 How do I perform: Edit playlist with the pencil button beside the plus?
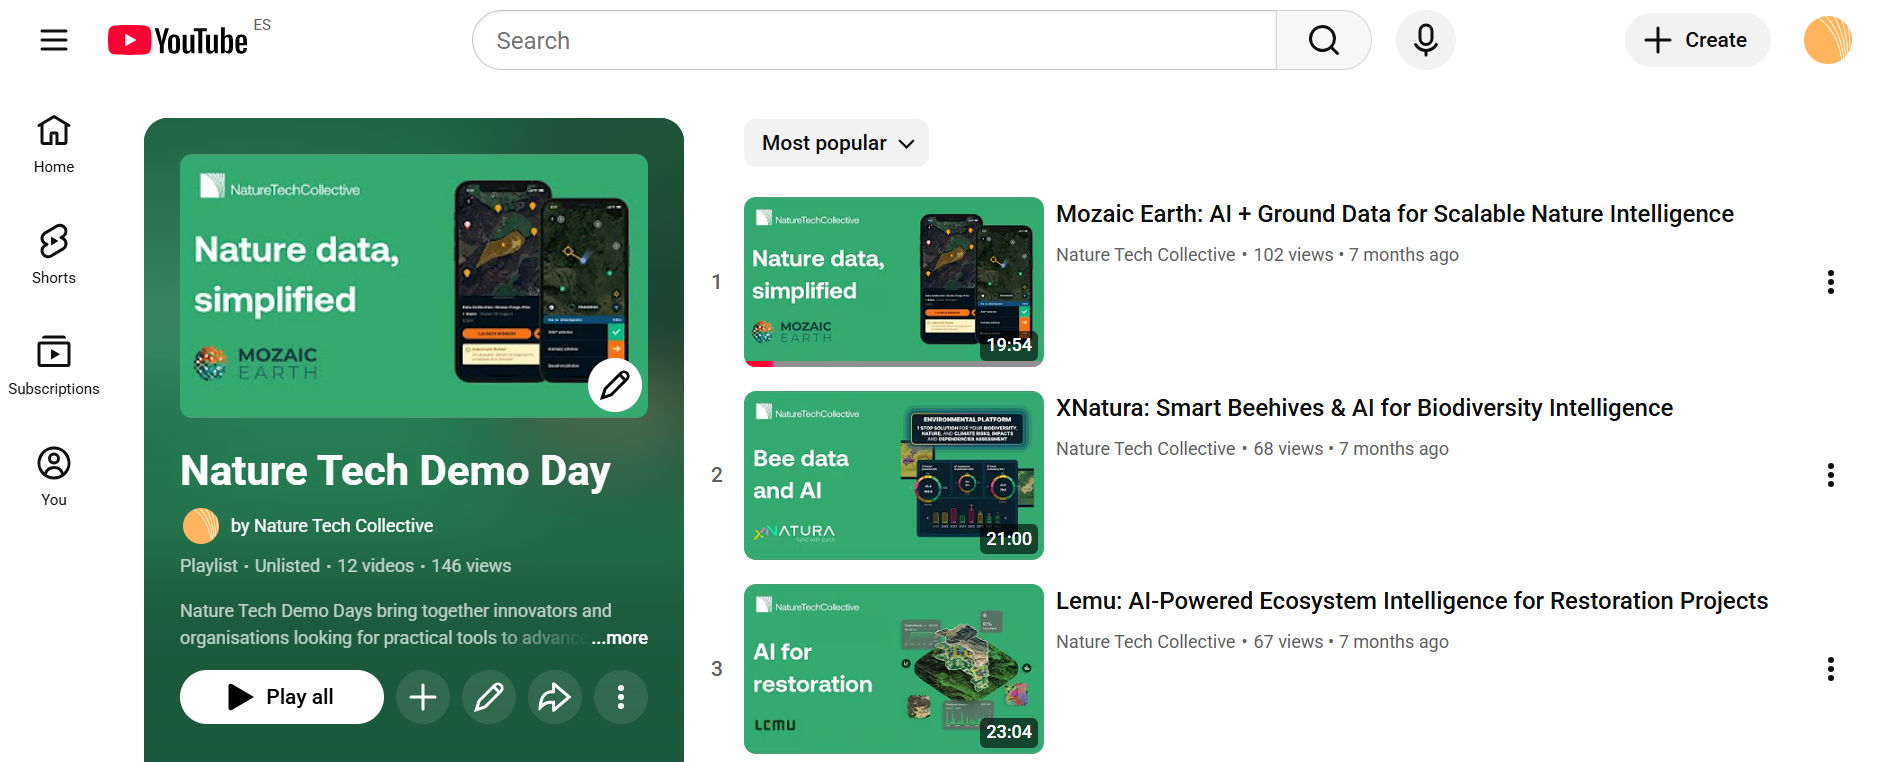(x=489, y=697)
